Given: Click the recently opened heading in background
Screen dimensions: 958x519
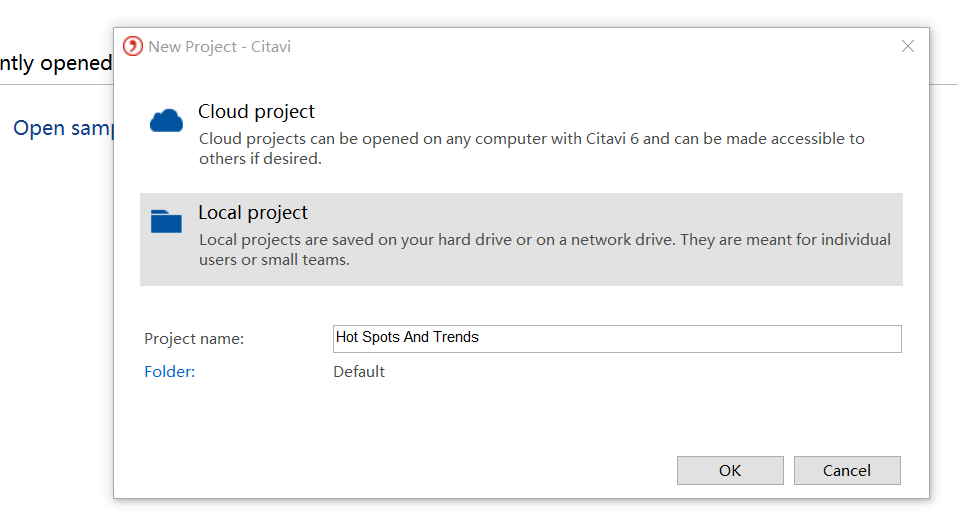Looking at the screenshot, I should 56,62.
